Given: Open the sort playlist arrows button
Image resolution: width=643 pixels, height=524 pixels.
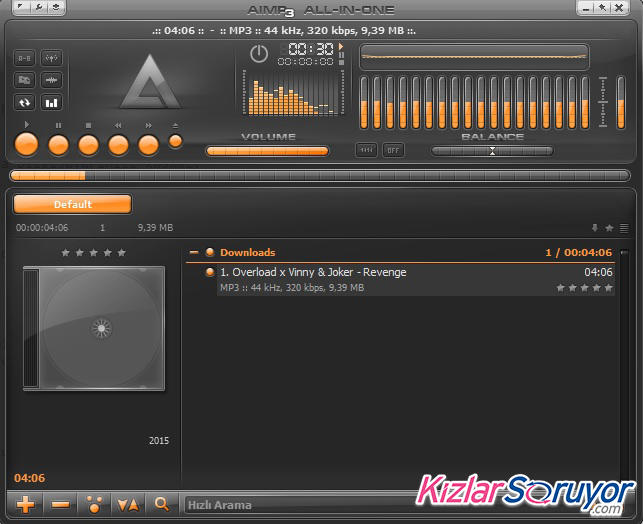Looking at the screenshot, I should click(x=128, y=504).
